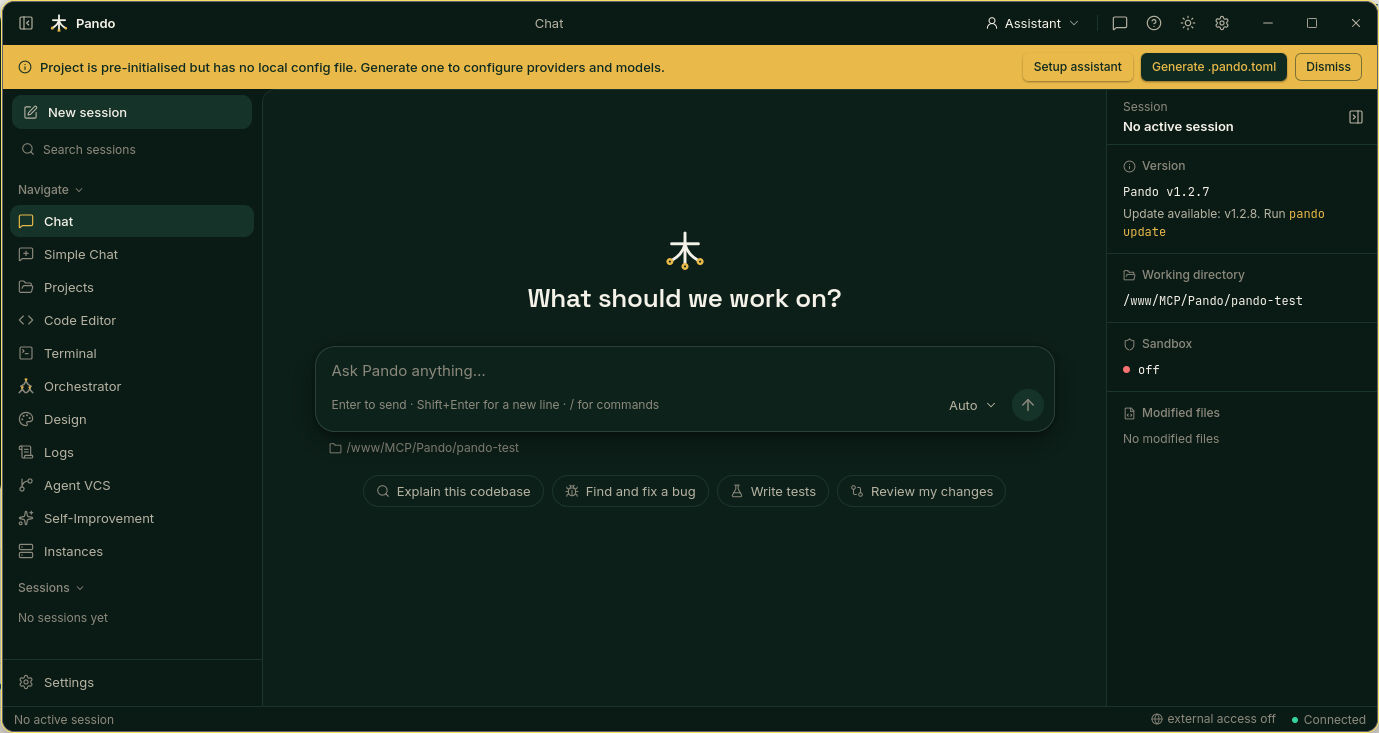Click the Version info icon
Viewport: 1379px width, 733px height.
[1129, 167]
